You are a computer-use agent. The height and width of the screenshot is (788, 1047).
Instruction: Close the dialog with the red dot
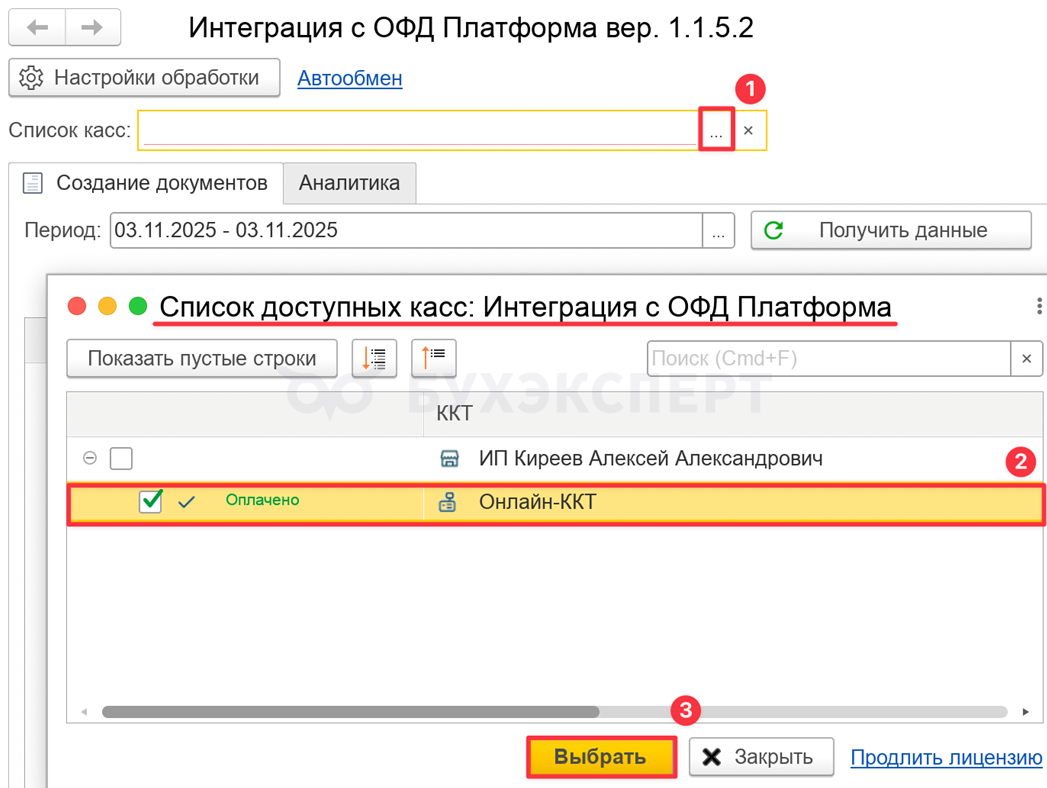coord(77,307)
